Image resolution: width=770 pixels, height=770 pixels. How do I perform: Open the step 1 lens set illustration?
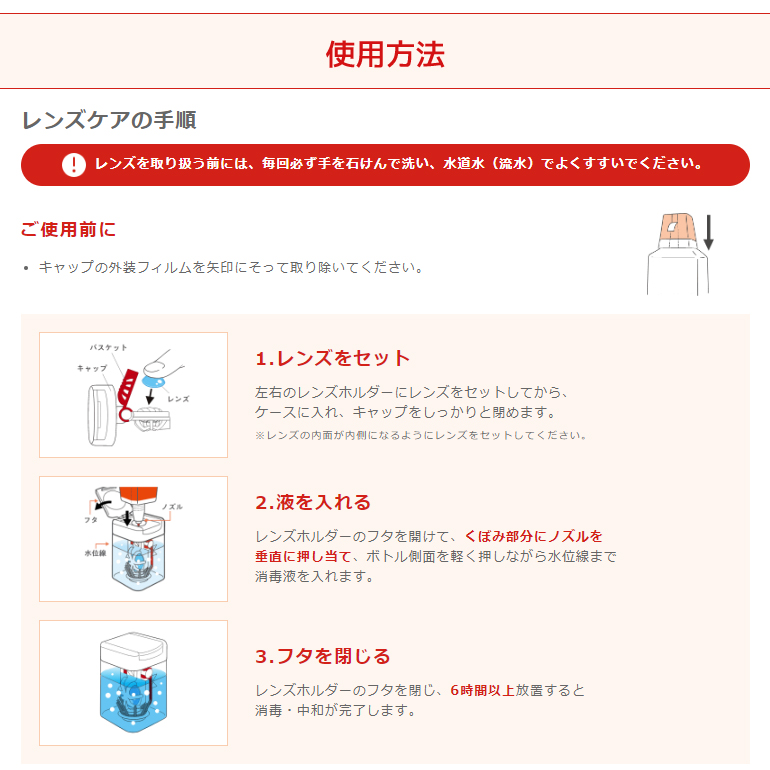(134, 395)
